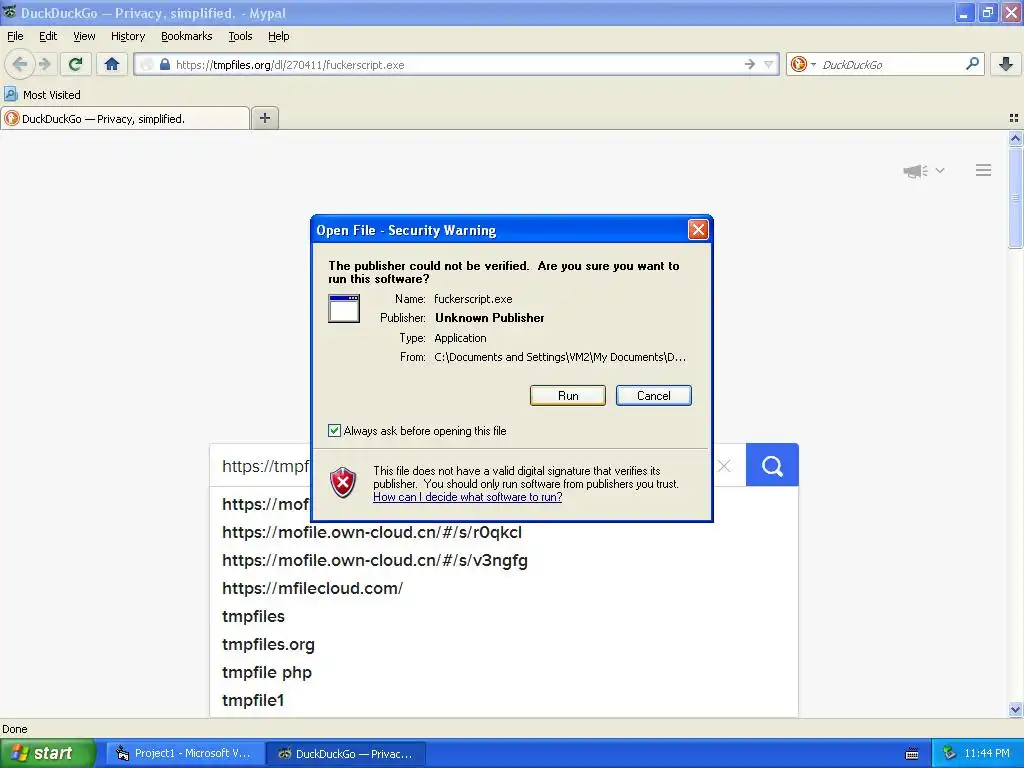Select the DuckDuckGo — Privacy, simplified tab
The width and height of the screenshot is (1024, 768).
(125, 118)
